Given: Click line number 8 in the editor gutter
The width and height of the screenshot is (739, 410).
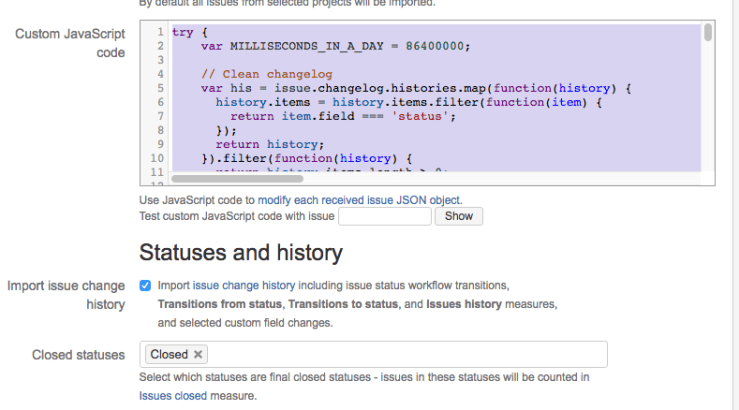Looking at the screenshot, I should 159,130.
